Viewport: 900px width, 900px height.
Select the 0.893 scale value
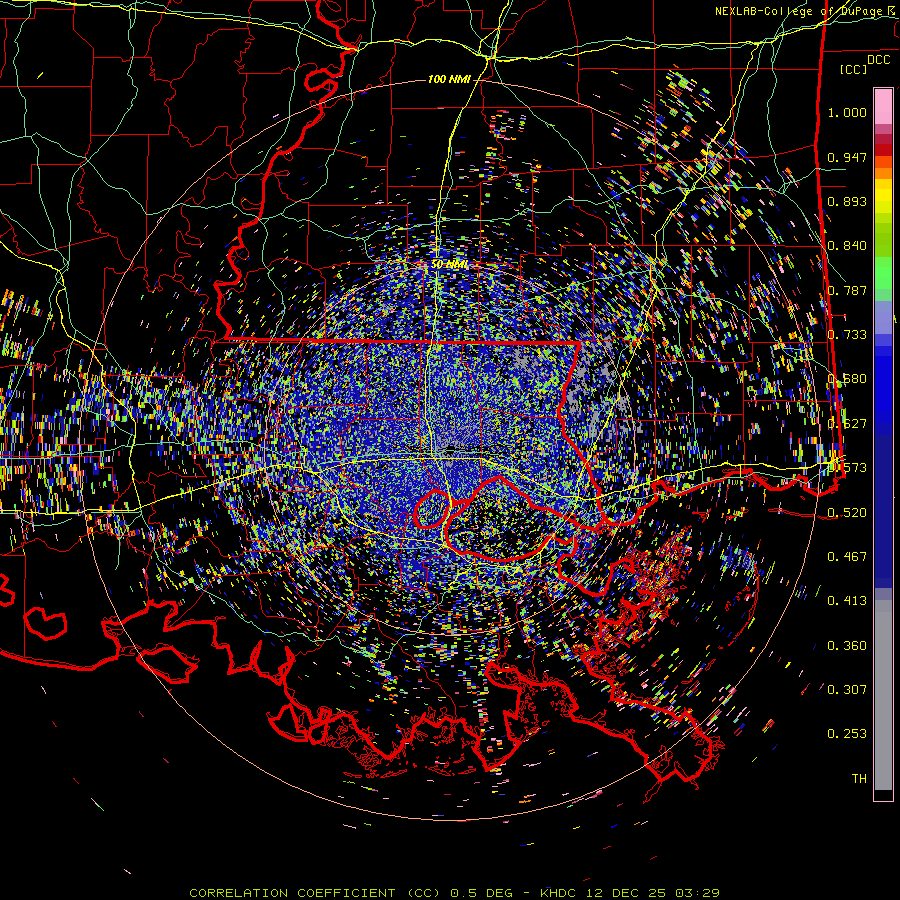tap(847, 201)
